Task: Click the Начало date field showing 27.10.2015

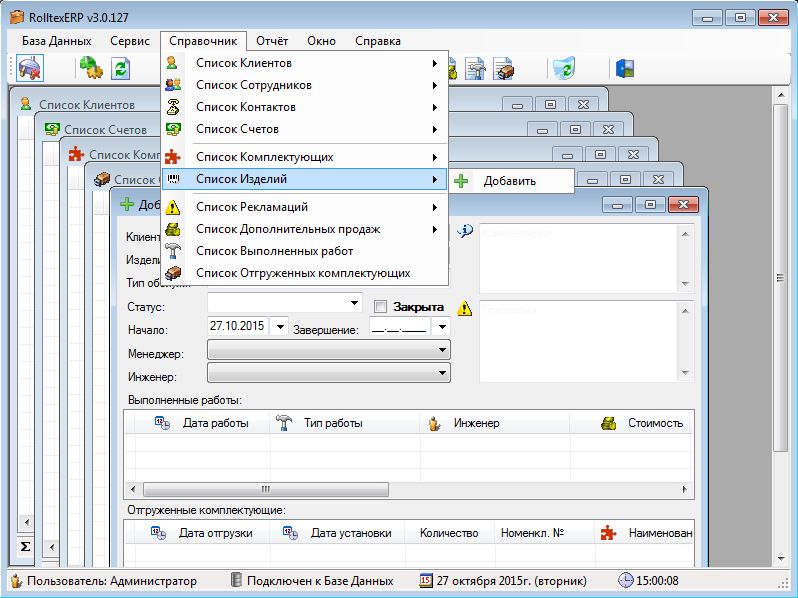Action: (x=239, y=326)
